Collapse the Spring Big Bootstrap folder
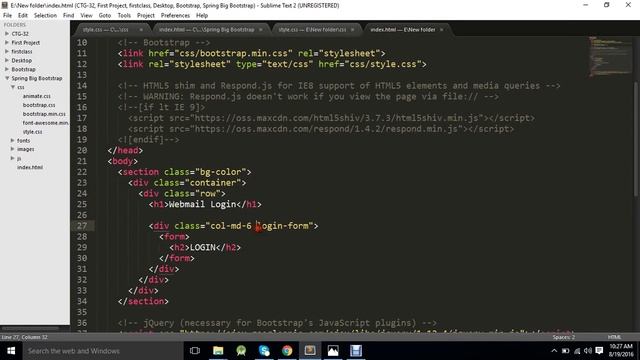640x360 pixels. click(7, 78)
